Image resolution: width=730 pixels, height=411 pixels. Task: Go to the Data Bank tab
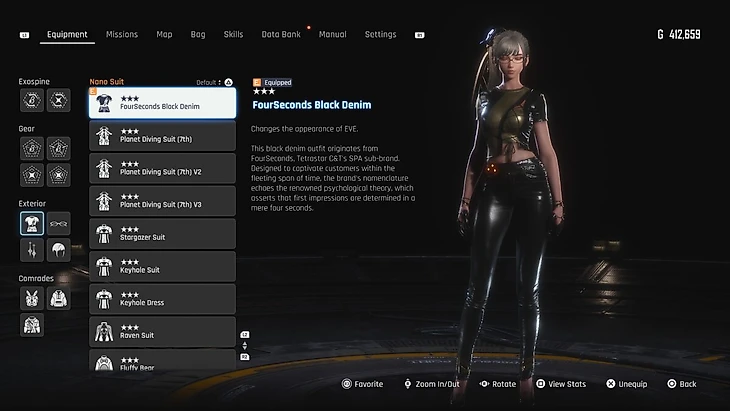click(x=281, y=34)
